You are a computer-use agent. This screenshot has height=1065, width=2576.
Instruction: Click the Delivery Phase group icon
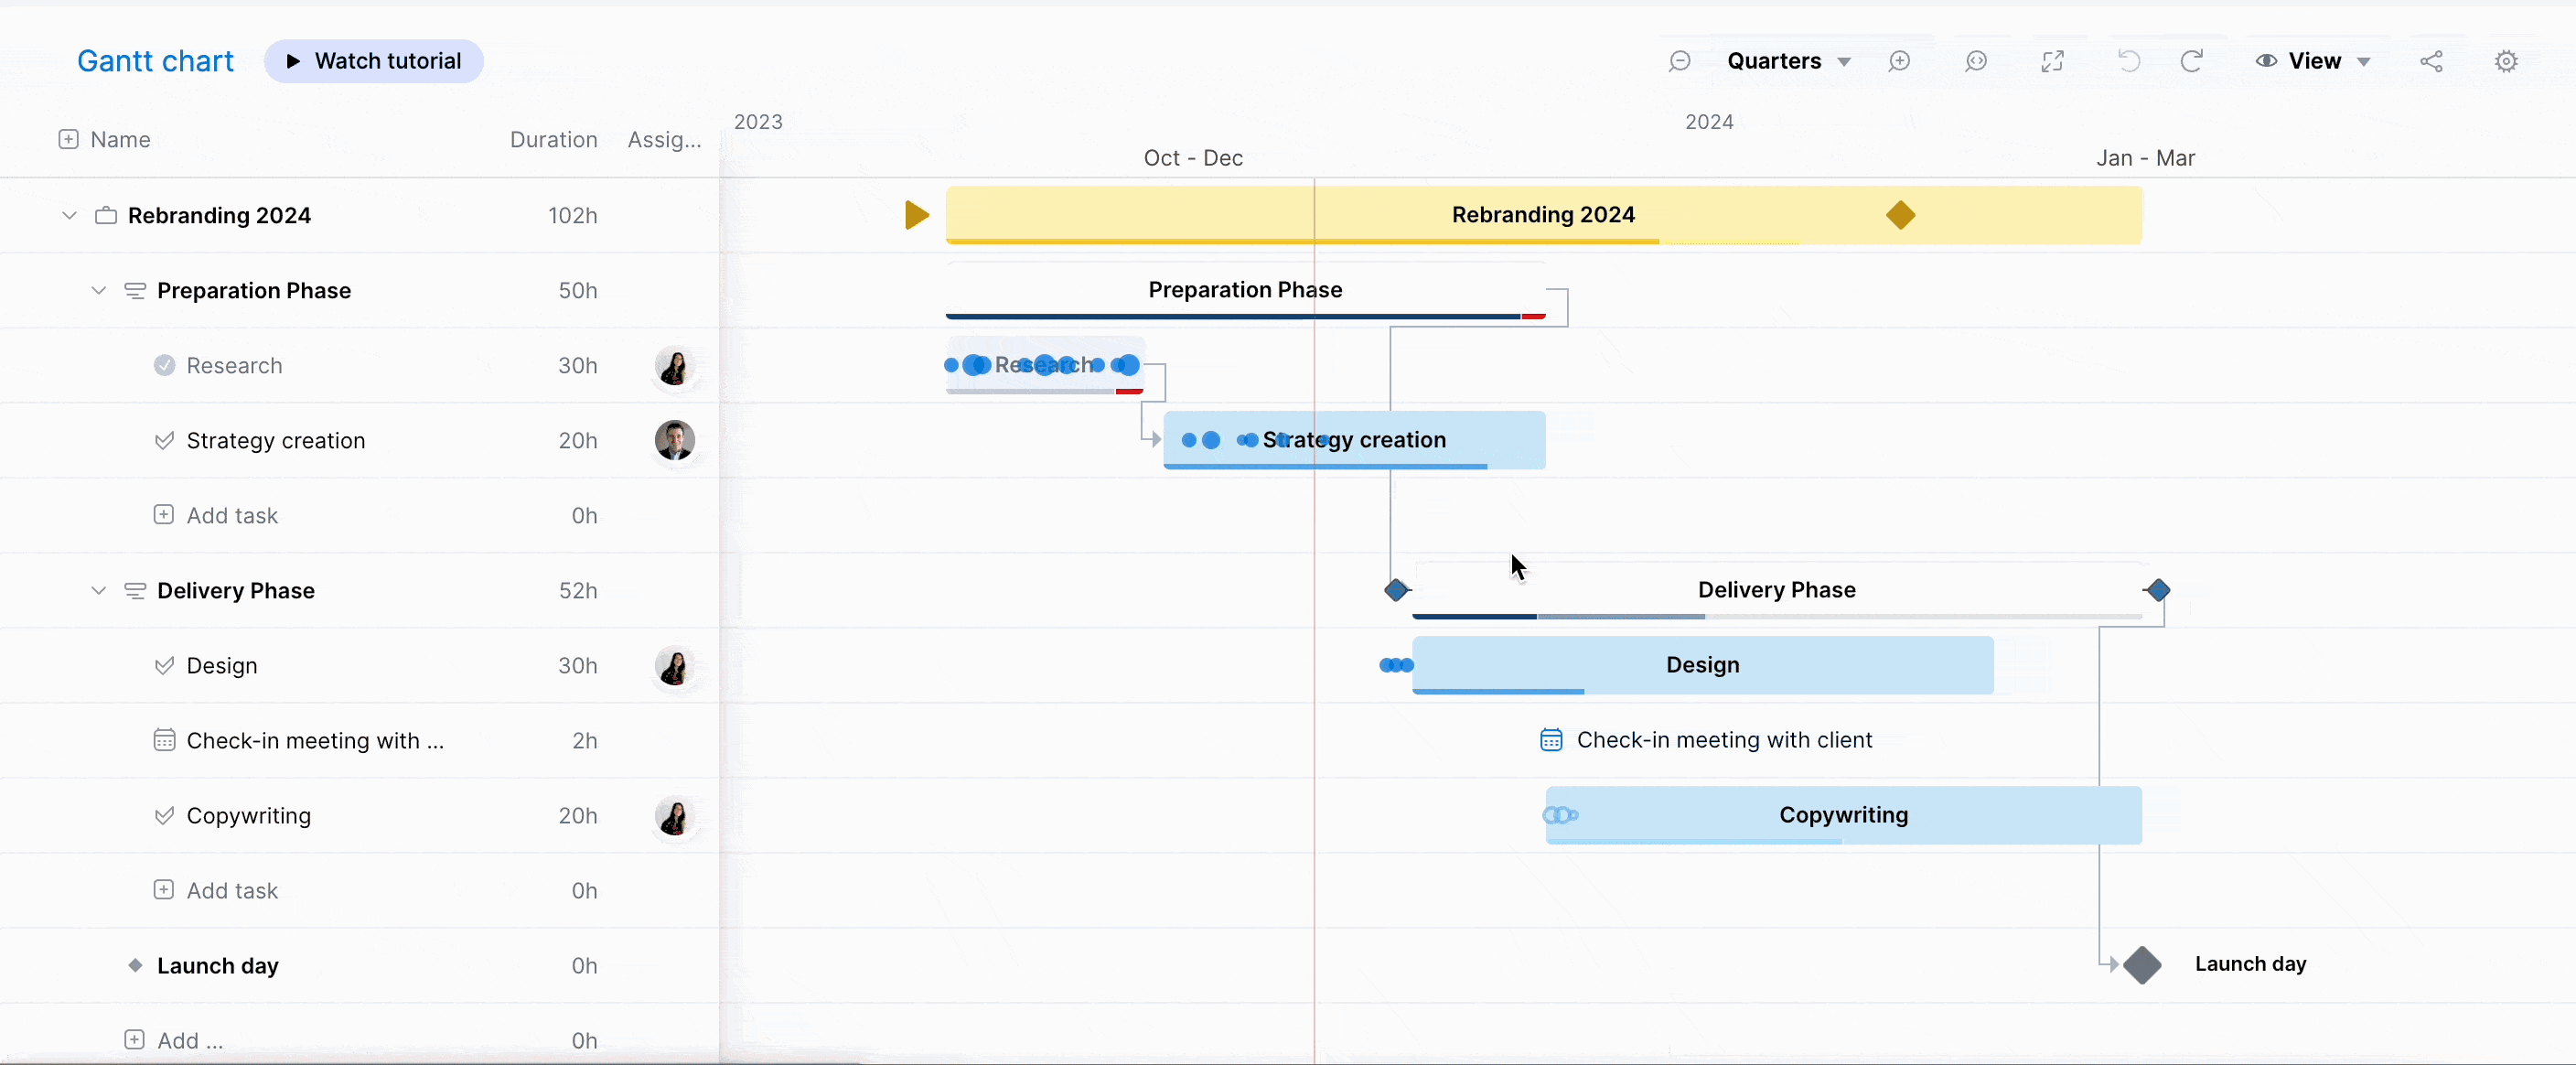pyautogui.click(x=135, y=590)
